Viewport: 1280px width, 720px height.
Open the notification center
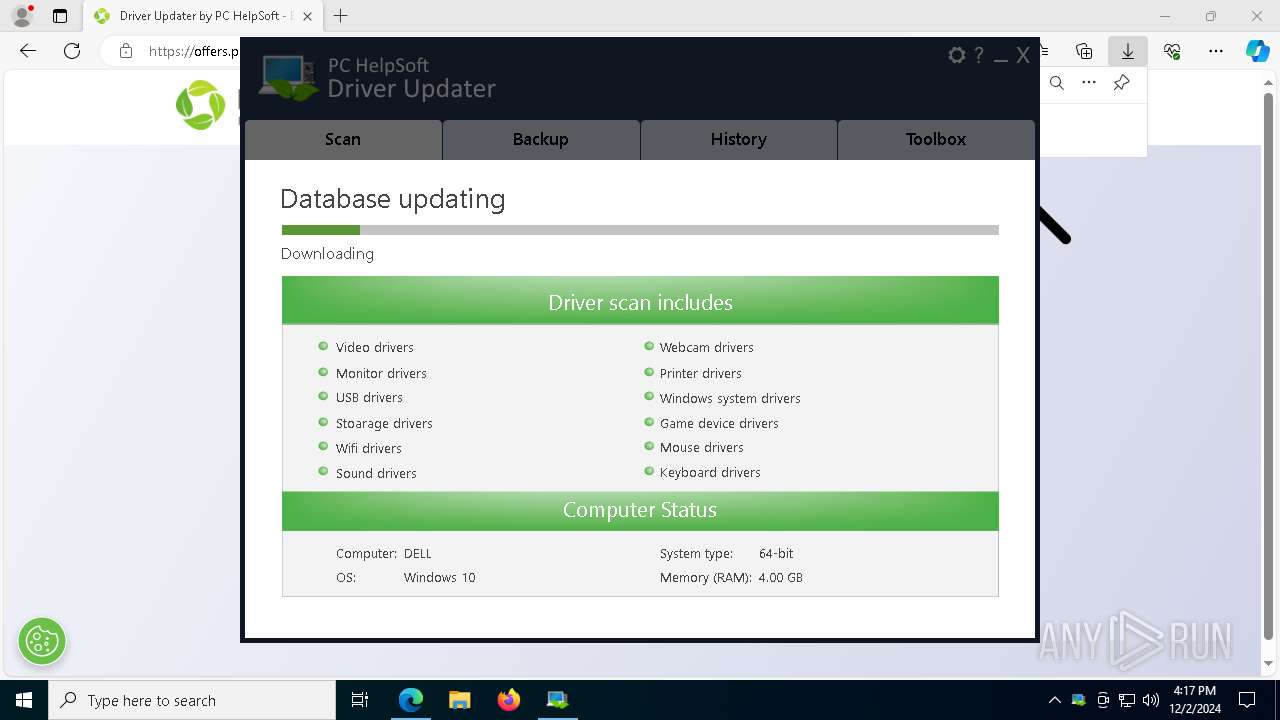1247,700
